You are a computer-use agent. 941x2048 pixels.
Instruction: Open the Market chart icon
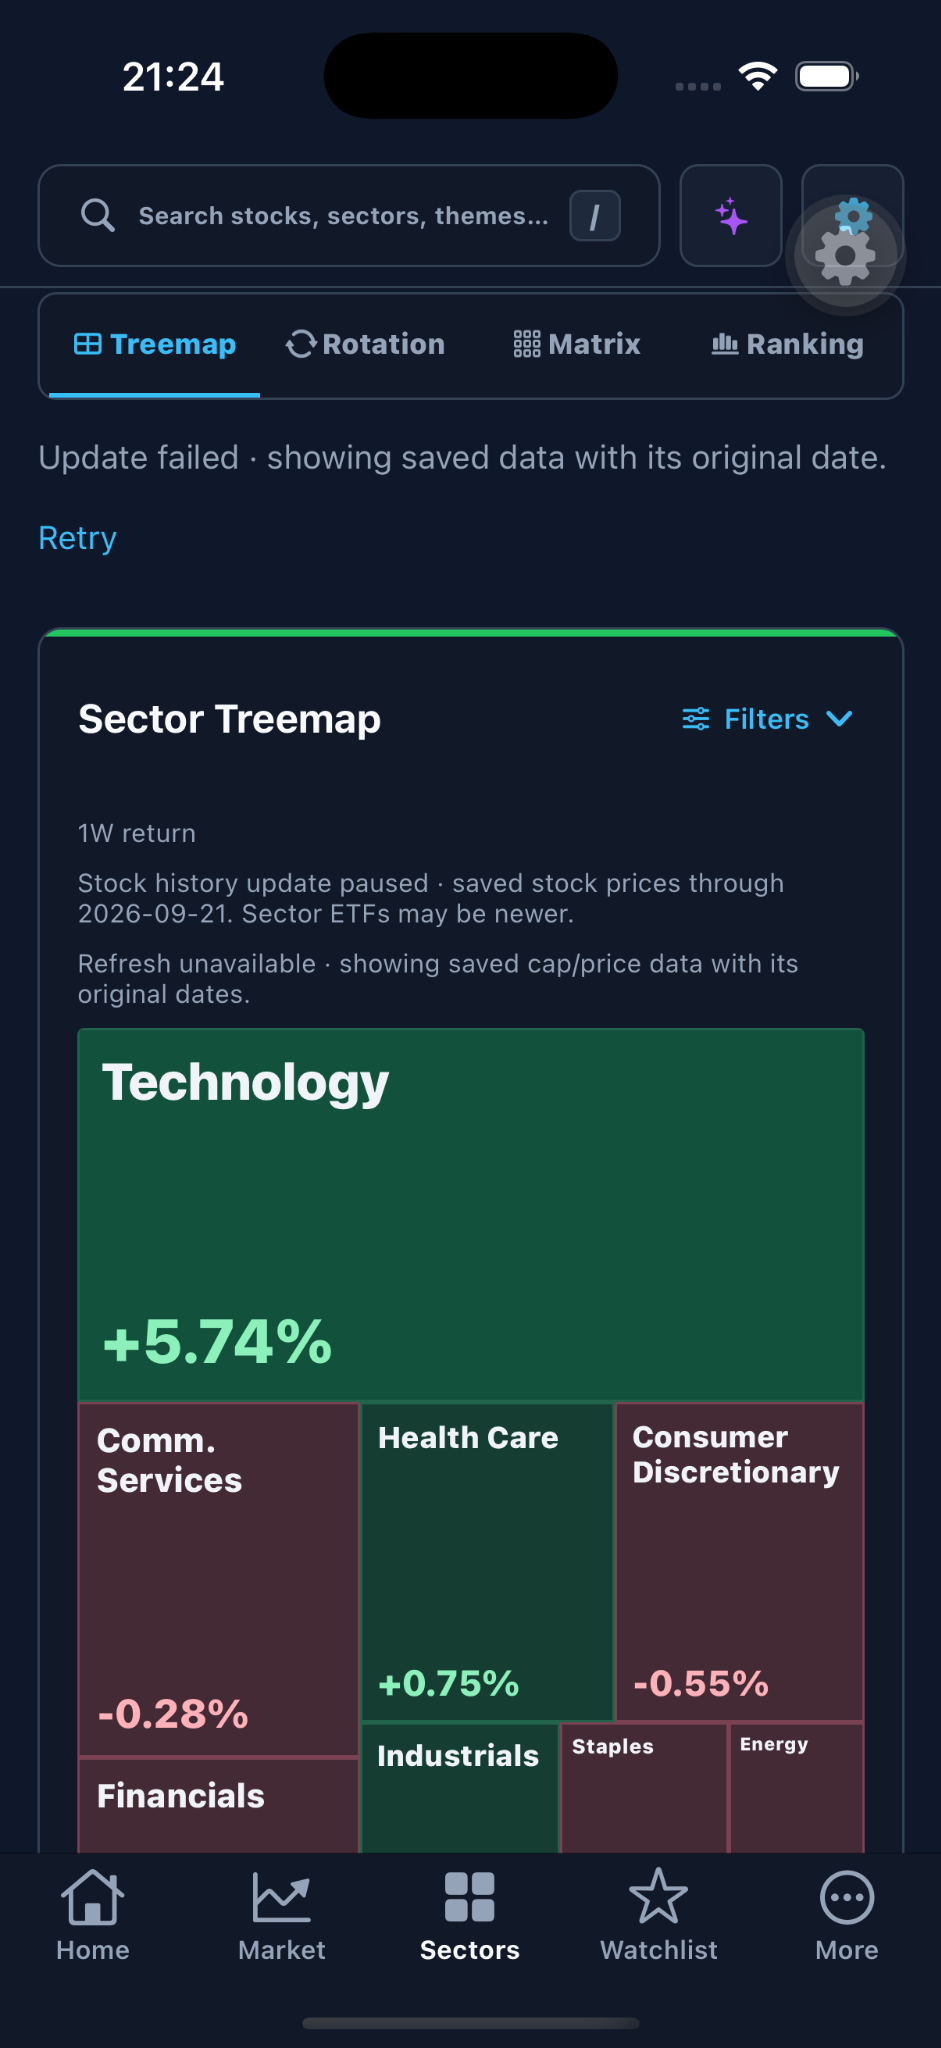click(x=282, y=1897)
